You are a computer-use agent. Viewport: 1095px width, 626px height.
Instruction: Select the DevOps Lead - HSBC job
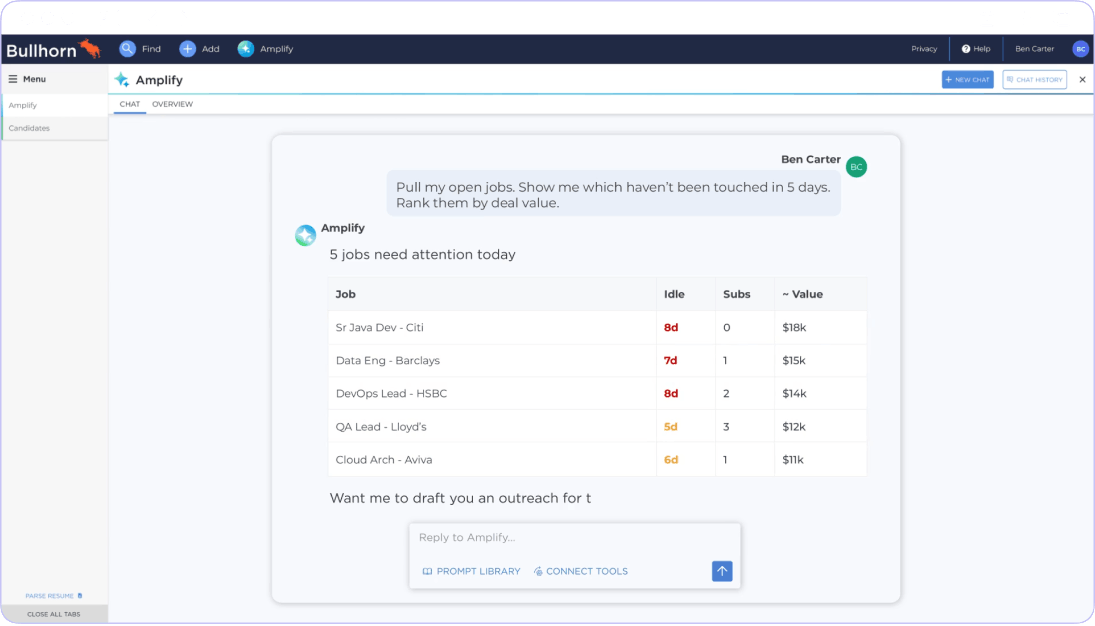[391, 393]
